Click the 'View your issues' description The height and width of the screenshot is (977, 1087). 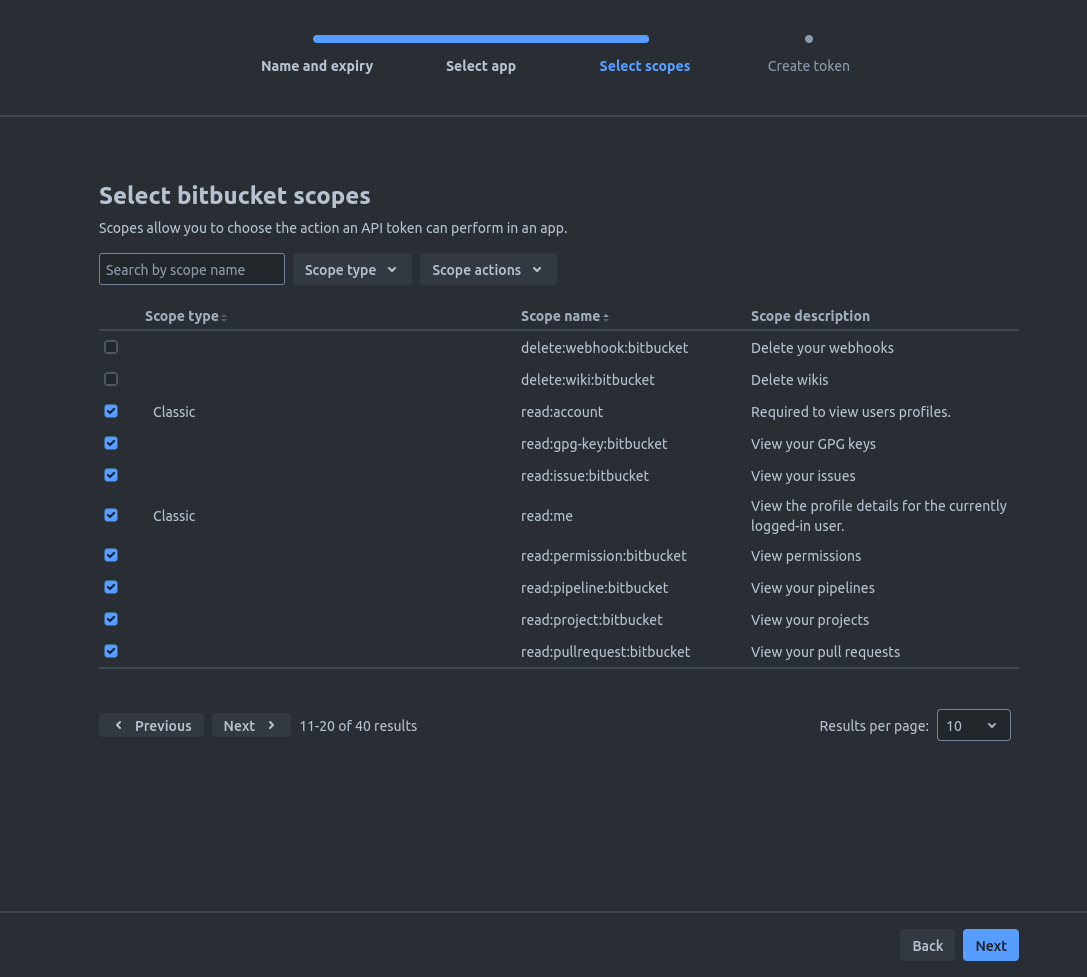(x=803, y=476)
